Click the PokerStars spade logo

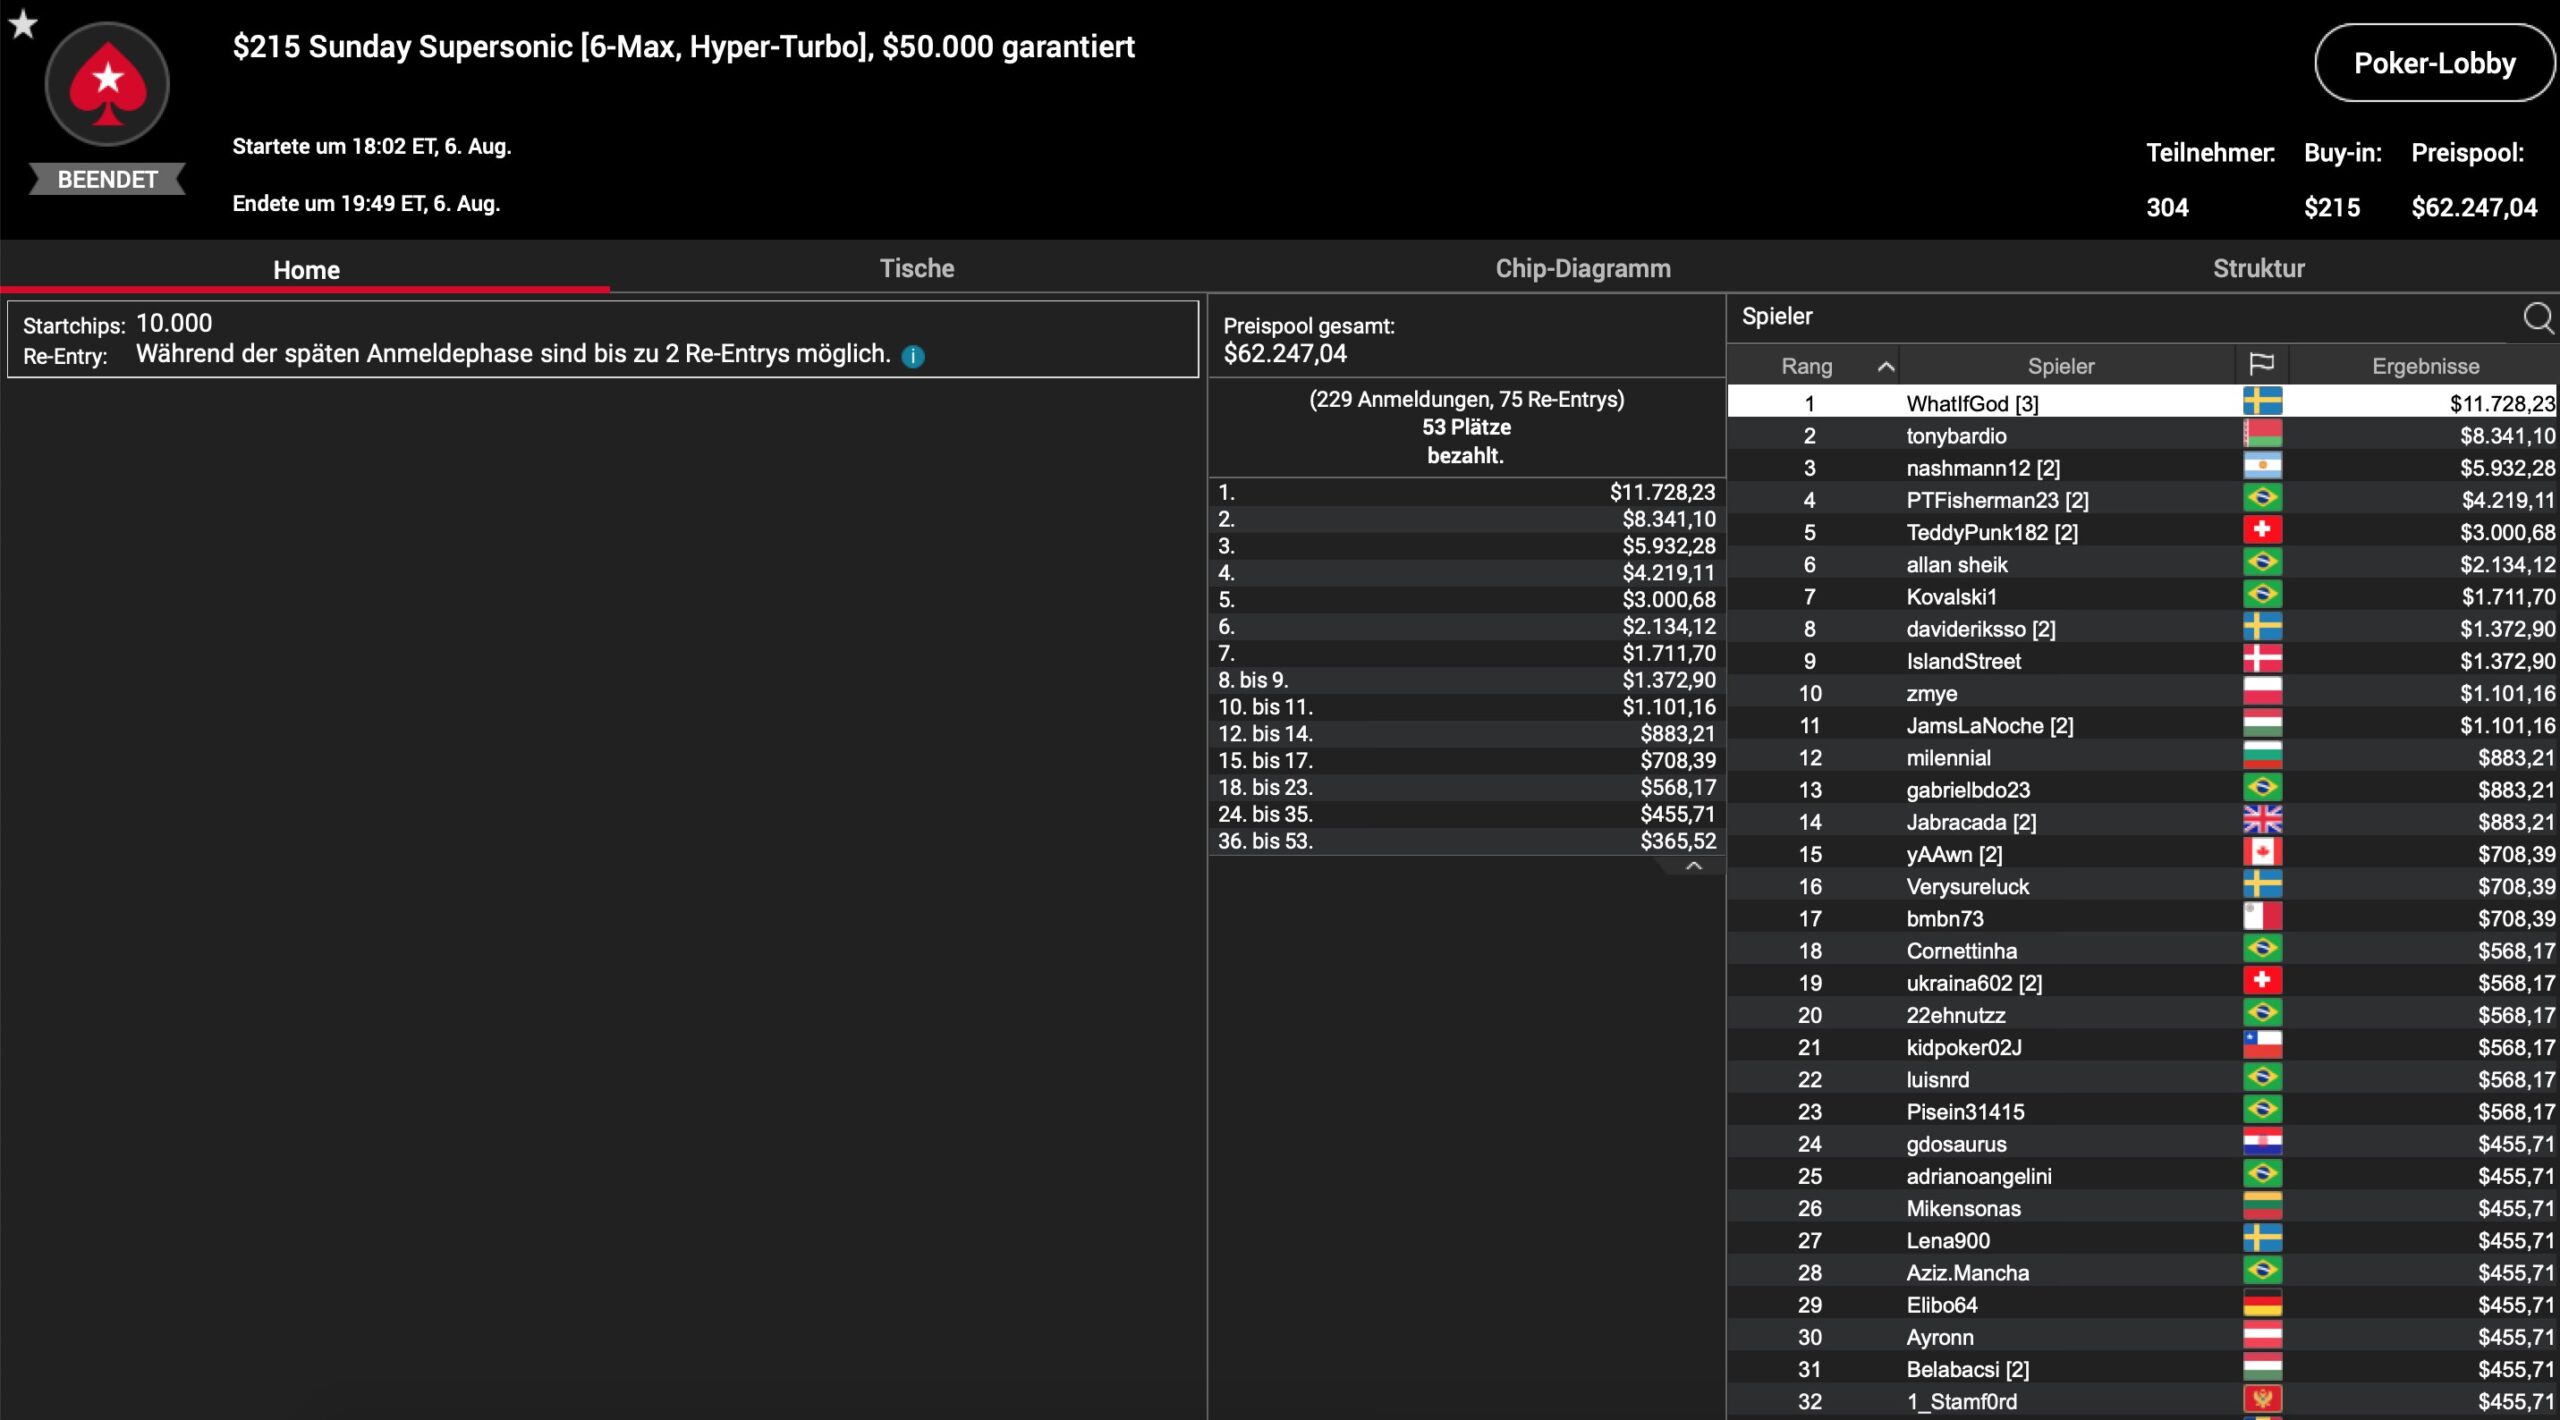tap(107, 85)
